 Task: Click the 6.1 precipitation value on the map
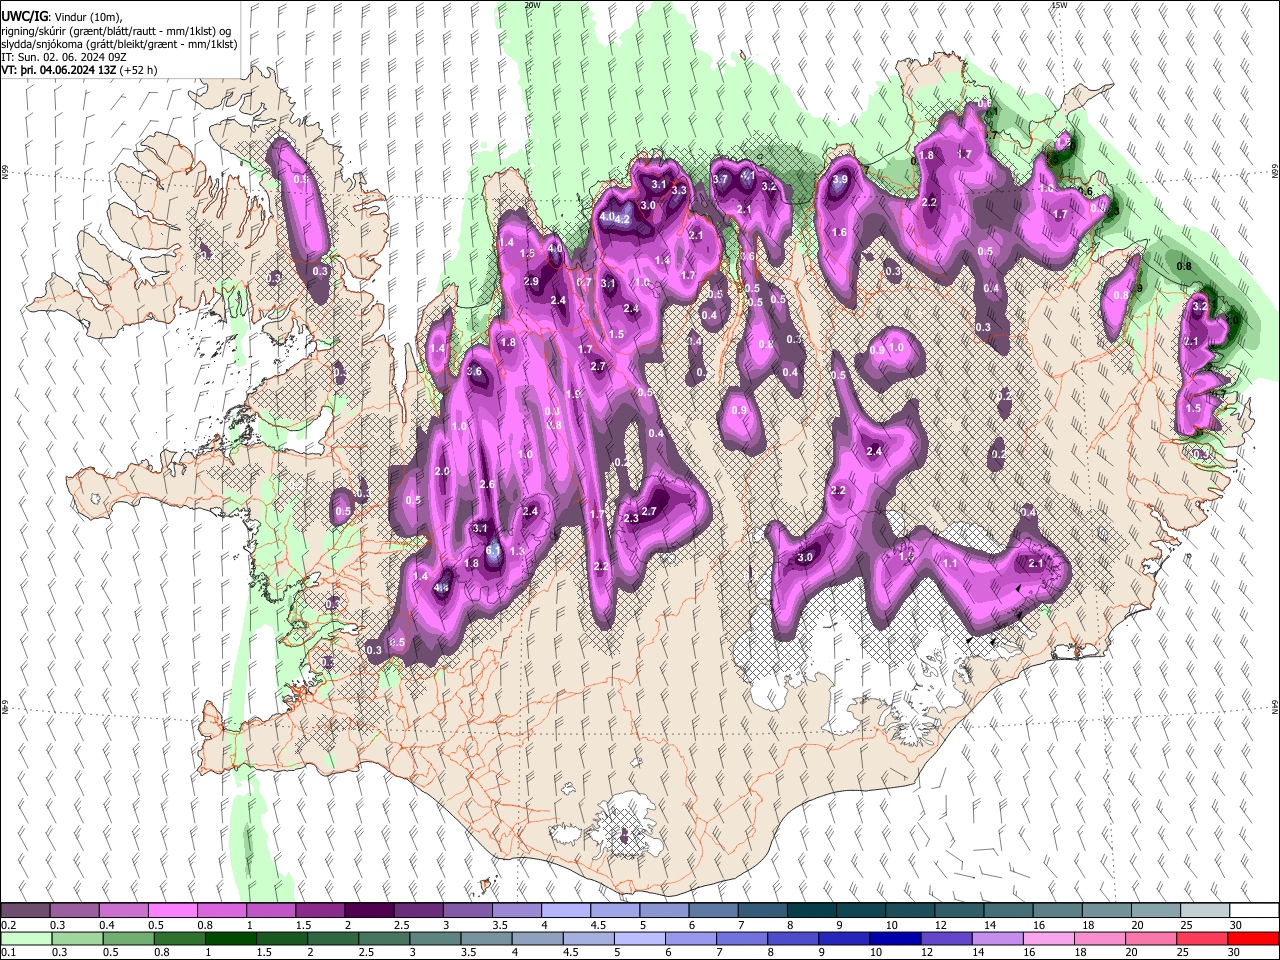coord(493,550)
